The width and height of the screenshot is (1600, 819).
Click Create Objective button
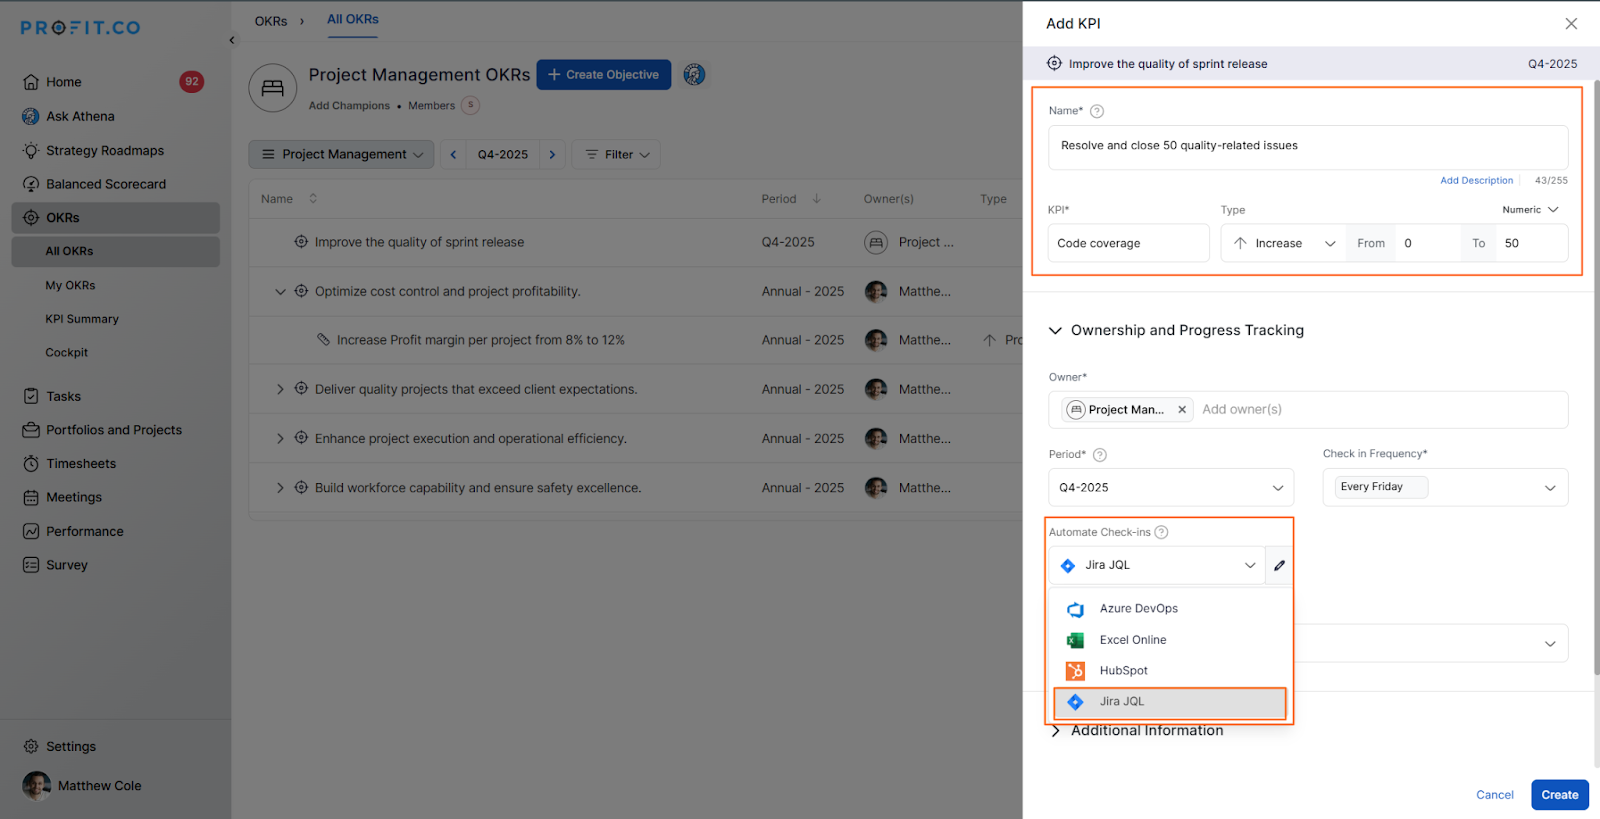(604, 74)
